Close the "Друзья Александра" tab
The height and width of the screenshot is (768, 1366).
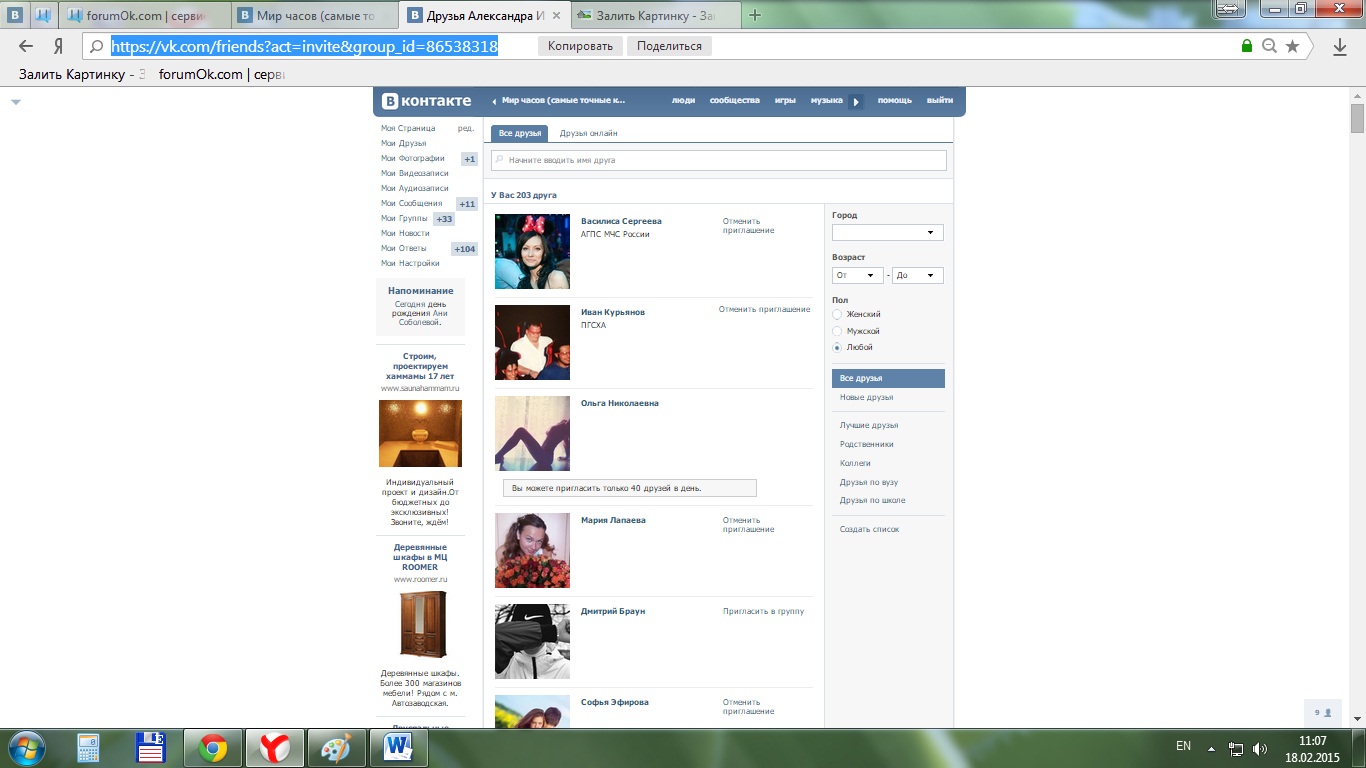pos(557,16)
